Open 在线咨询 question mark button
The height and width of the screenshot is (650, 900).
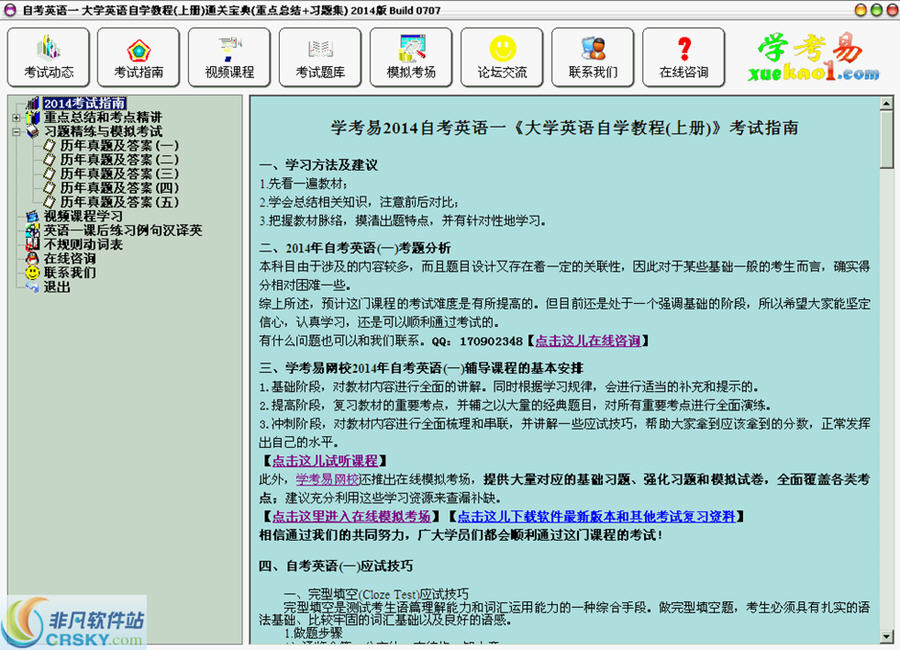684,57
